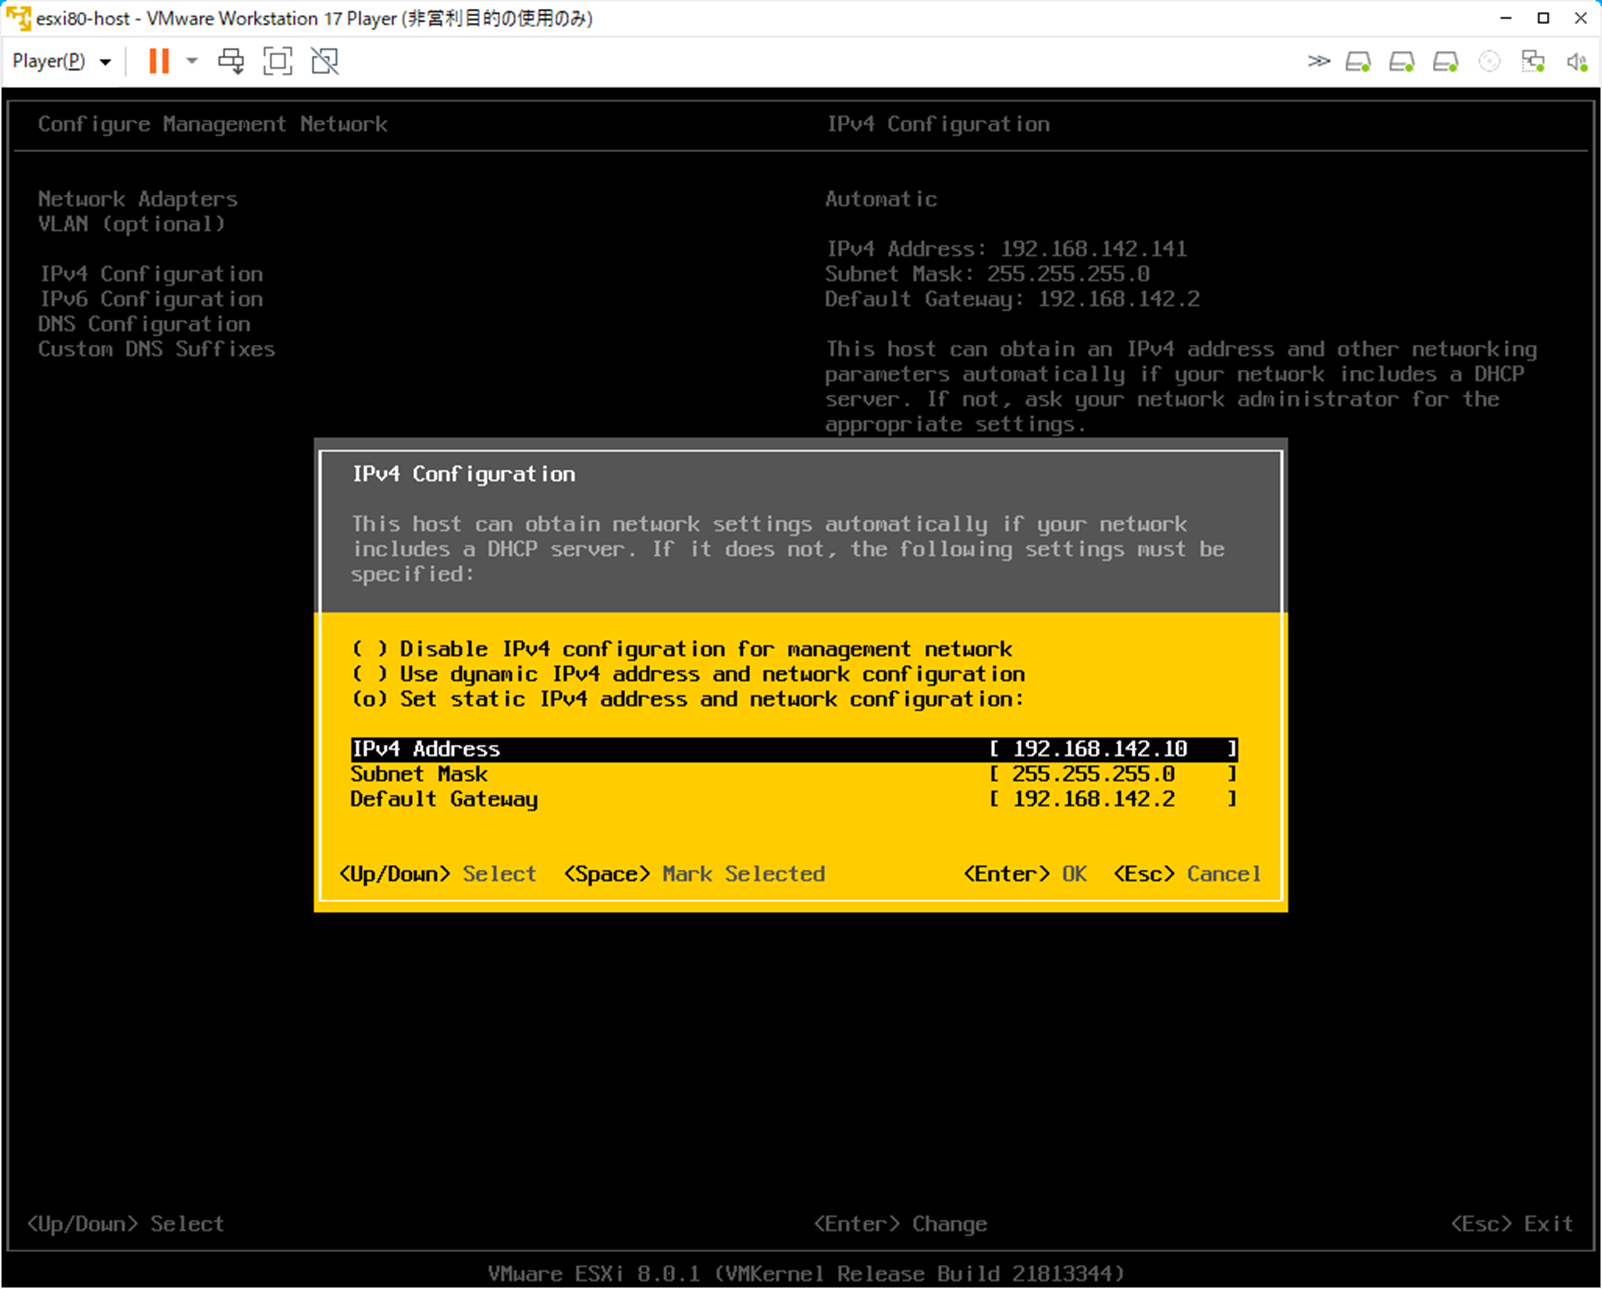
Task: Click the Default Gateway field in the dialog
Action: pyautogui.click(x=794, y=799)
